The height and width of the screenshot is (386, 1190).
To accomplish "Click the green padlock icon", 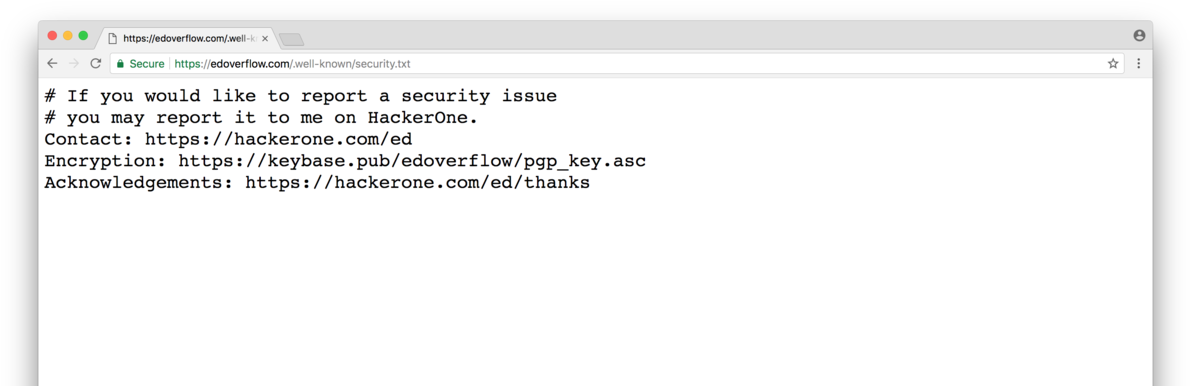I will 120,64.
